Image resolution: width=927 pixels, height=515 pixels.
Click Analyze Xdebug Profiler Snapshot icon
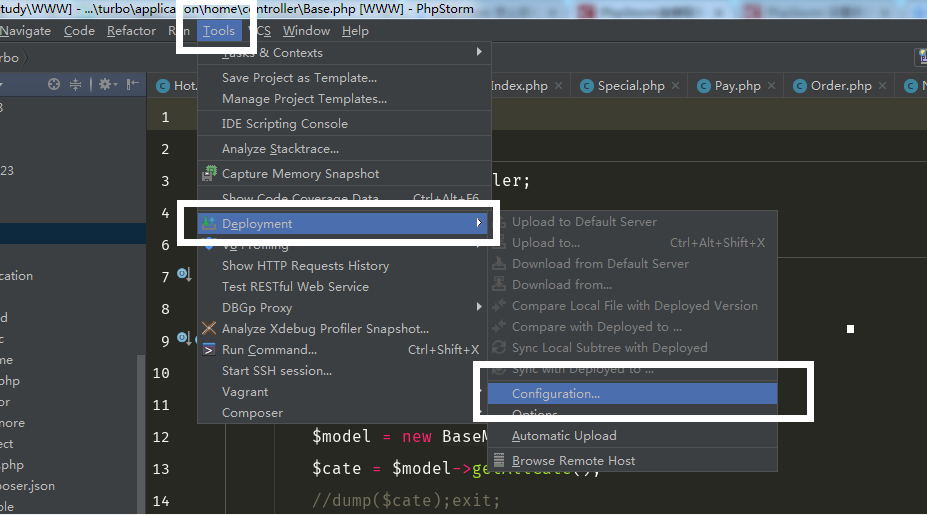pyautogui.click(x=209, y=328)
